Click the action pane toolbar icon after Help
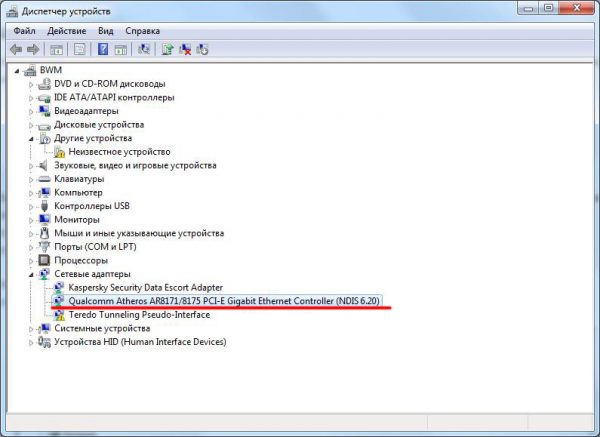Image resolution: width=600 pixels, height=437 pixels. (121, 49)
